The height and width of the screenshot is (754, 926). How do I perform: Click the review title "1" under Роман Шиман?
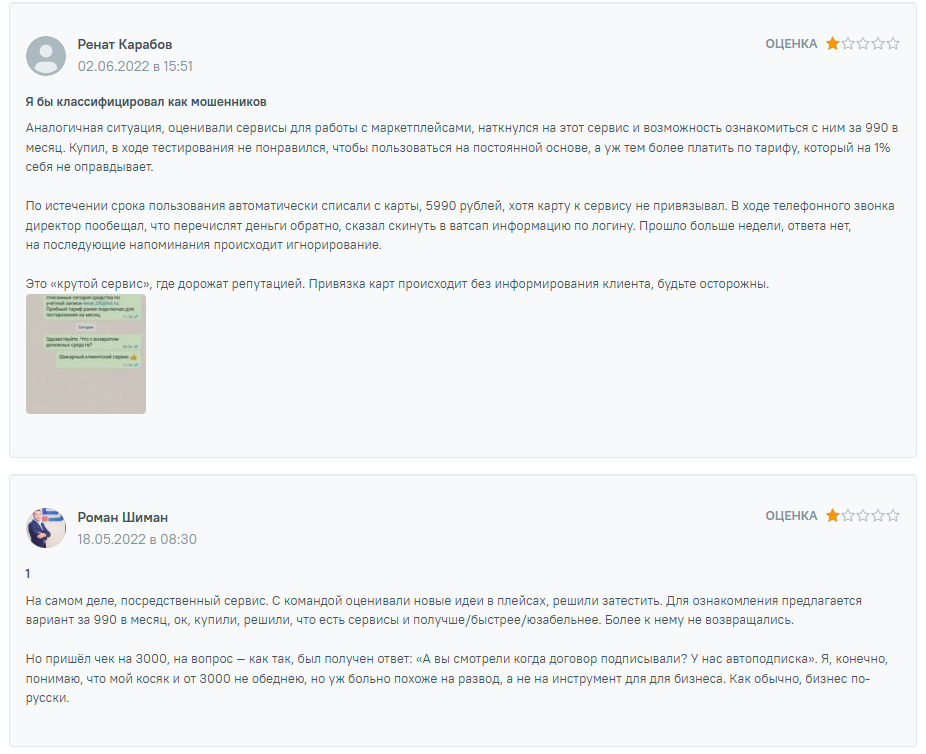(28, 574)
